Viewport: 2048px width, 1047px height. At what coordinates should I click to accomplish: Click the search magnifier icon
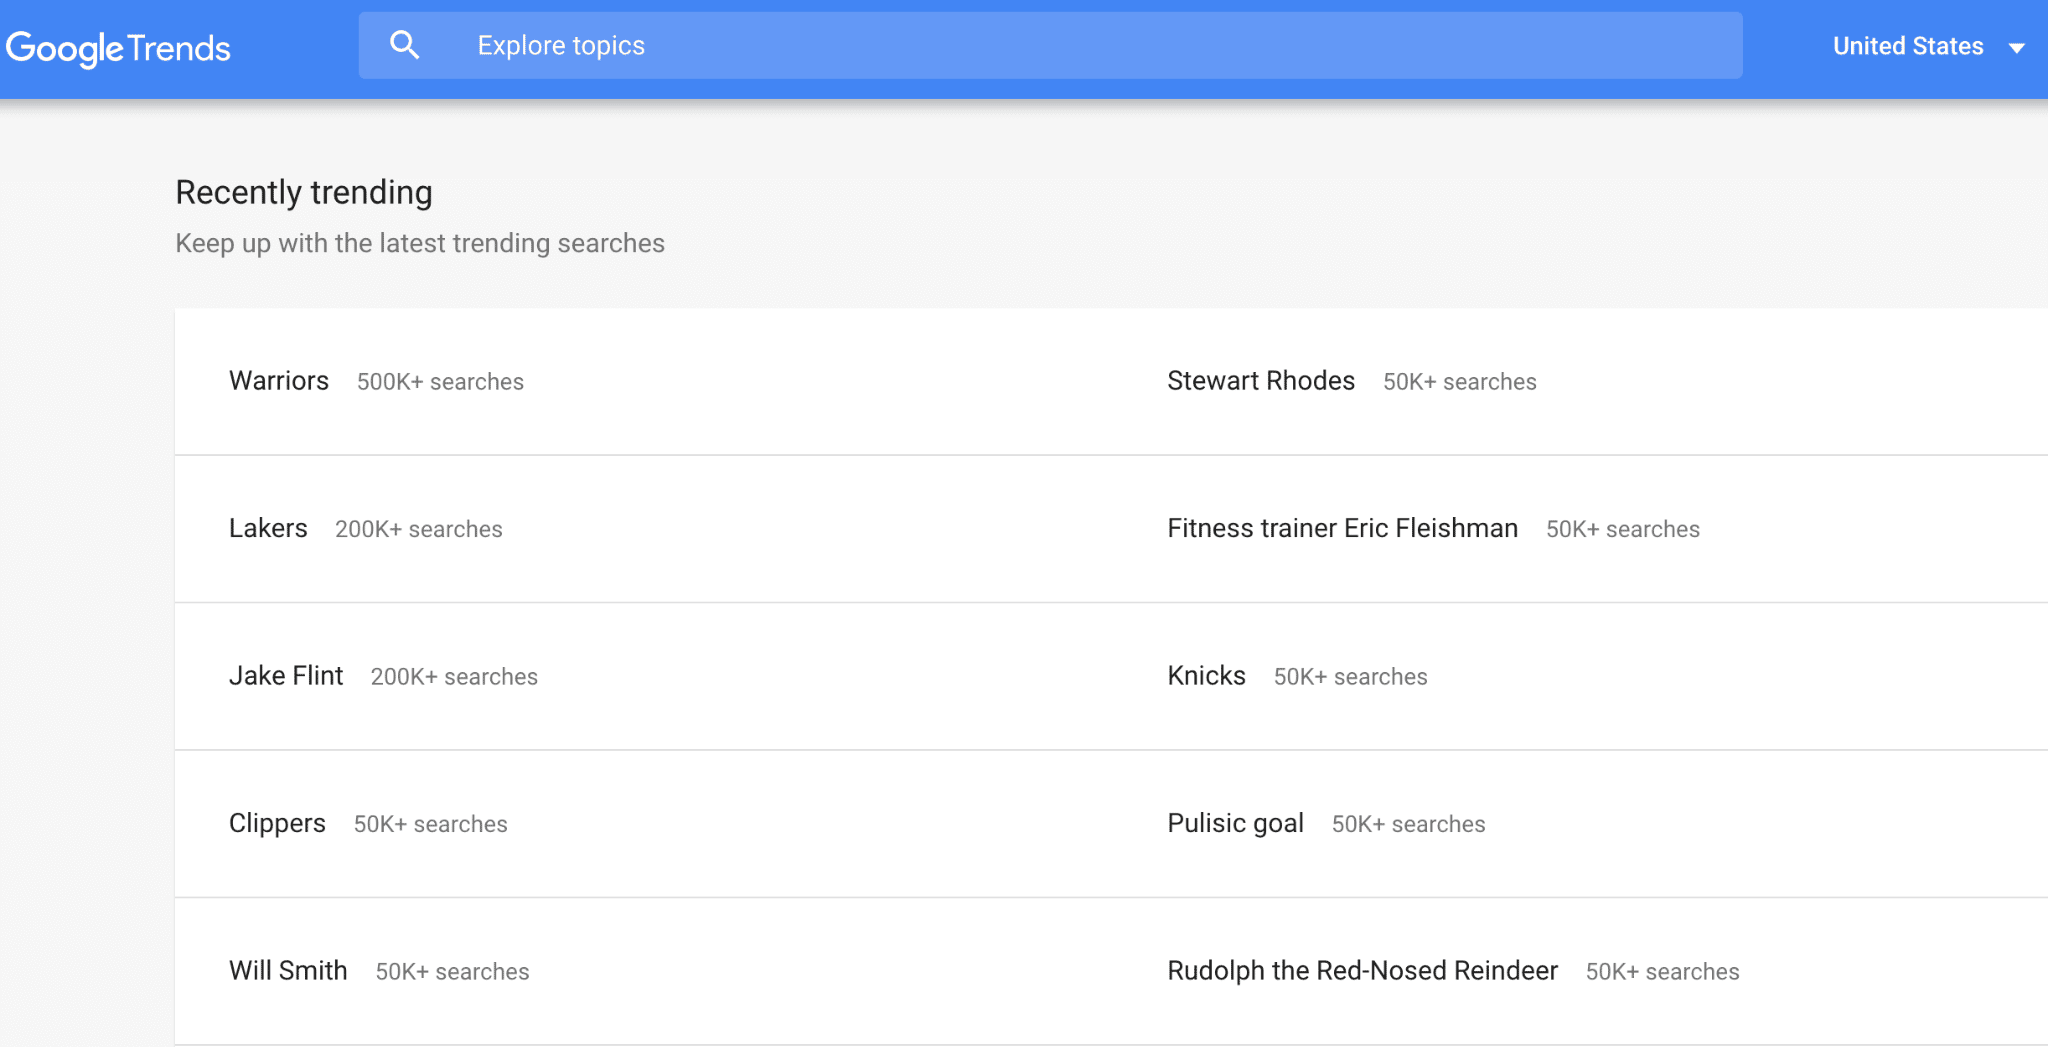404,45
